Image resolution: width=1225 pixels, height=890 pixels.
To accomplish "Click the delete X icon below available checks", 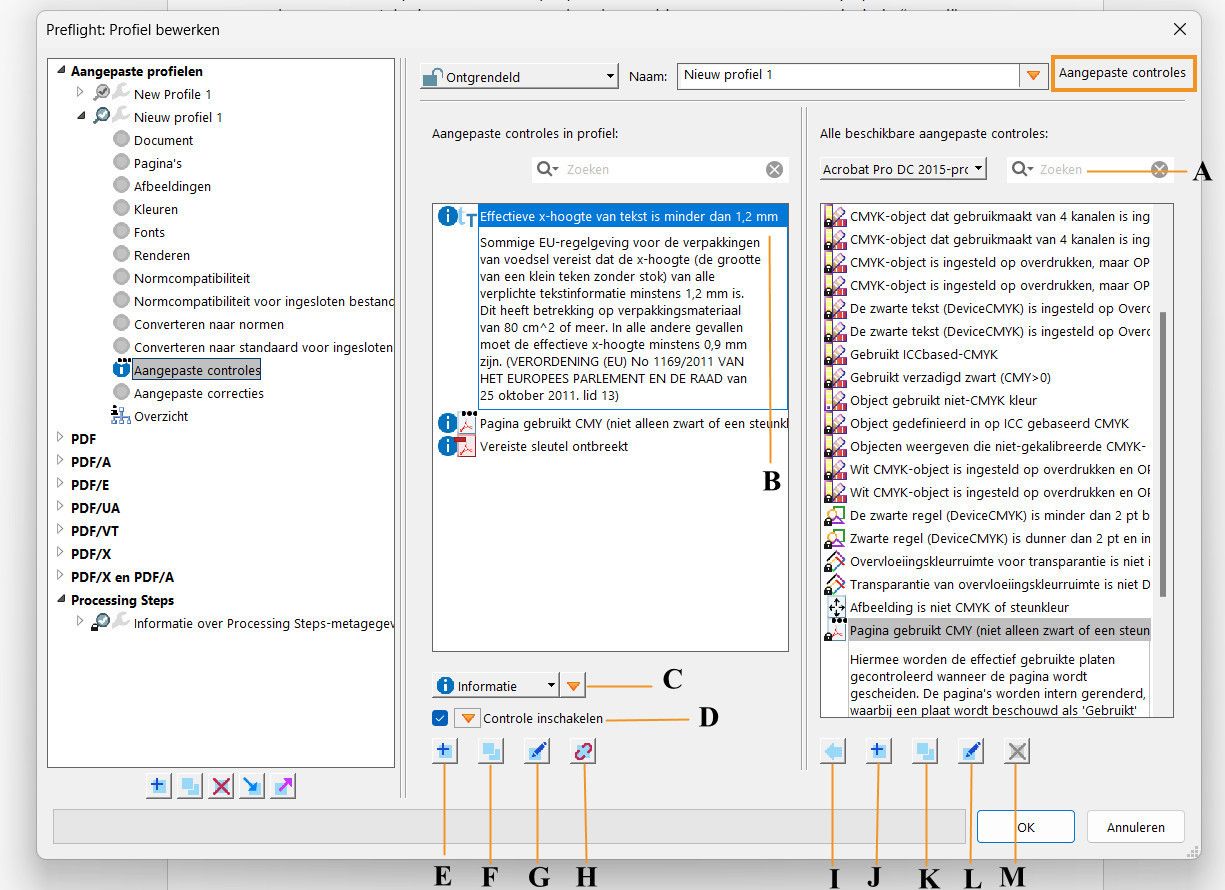I will 1016,750.
